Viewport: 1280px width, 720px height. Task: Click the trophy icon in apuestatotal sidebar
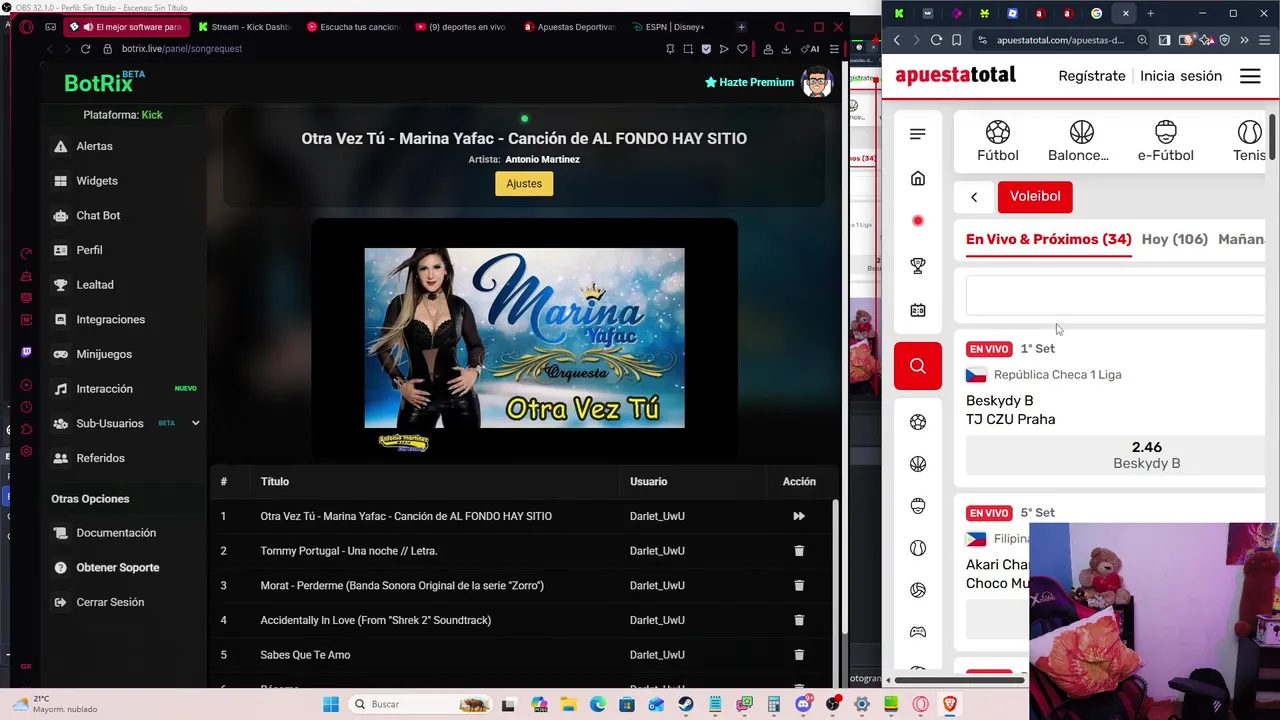[x=918, y=266]
